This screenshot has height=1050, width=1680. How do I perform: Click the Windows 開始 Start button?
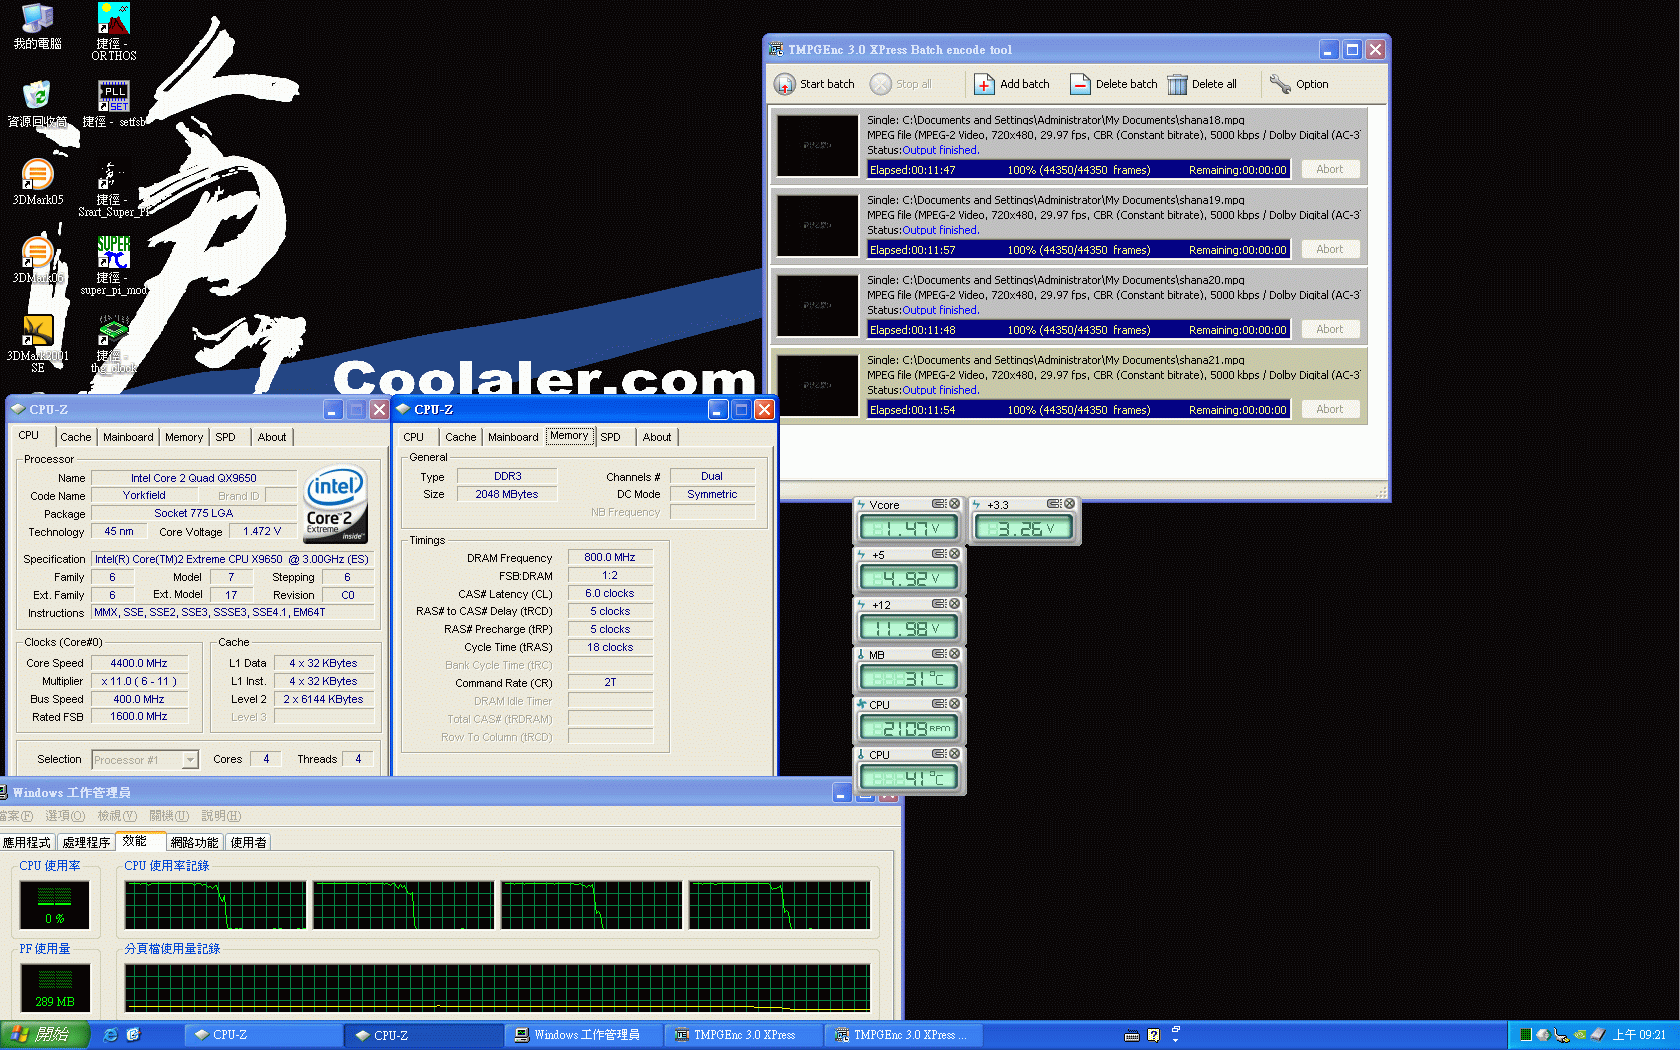coord(45,1035)
